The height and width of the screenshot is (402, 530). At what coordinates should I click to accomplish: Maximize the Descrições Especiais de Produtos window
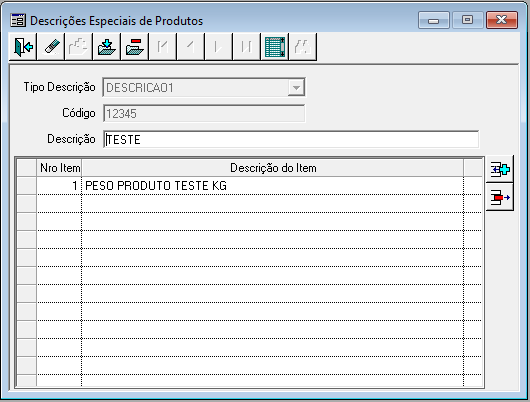tap(467, 20)
